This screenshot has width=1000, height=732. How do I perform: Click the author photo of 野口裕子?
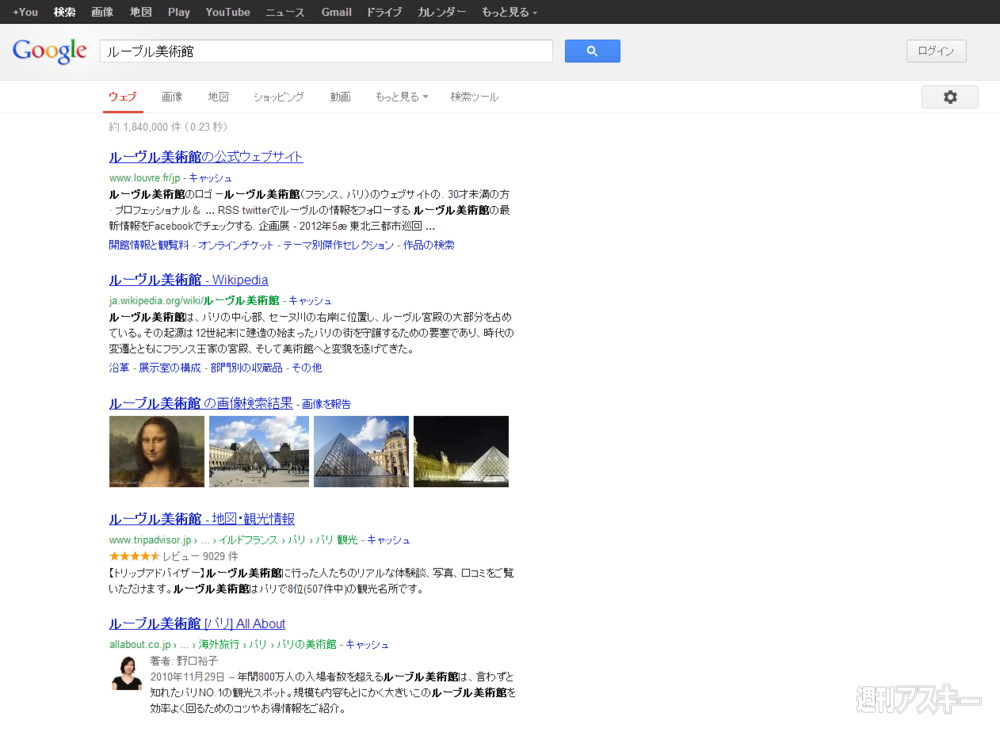pyautogui.click(x=127, y=673)
